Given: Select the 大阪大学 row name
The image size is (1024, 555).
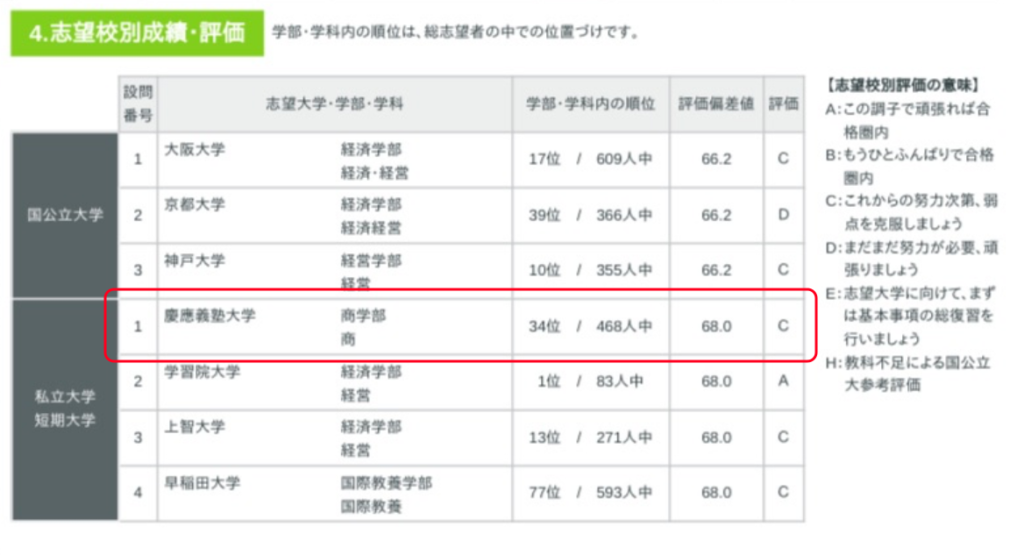Looking at the screenshot, I should pos(195,150).
